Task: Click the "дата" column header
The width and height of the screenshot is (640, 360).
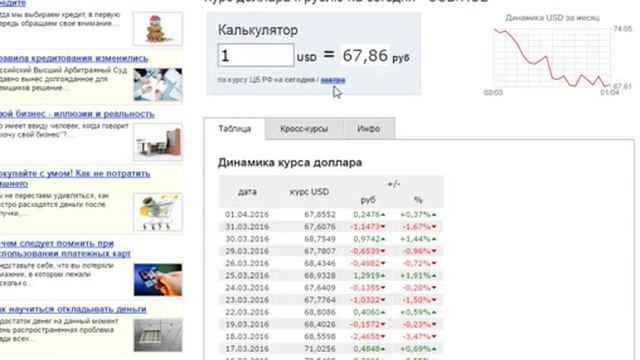Action: click(x=247, y=191)
